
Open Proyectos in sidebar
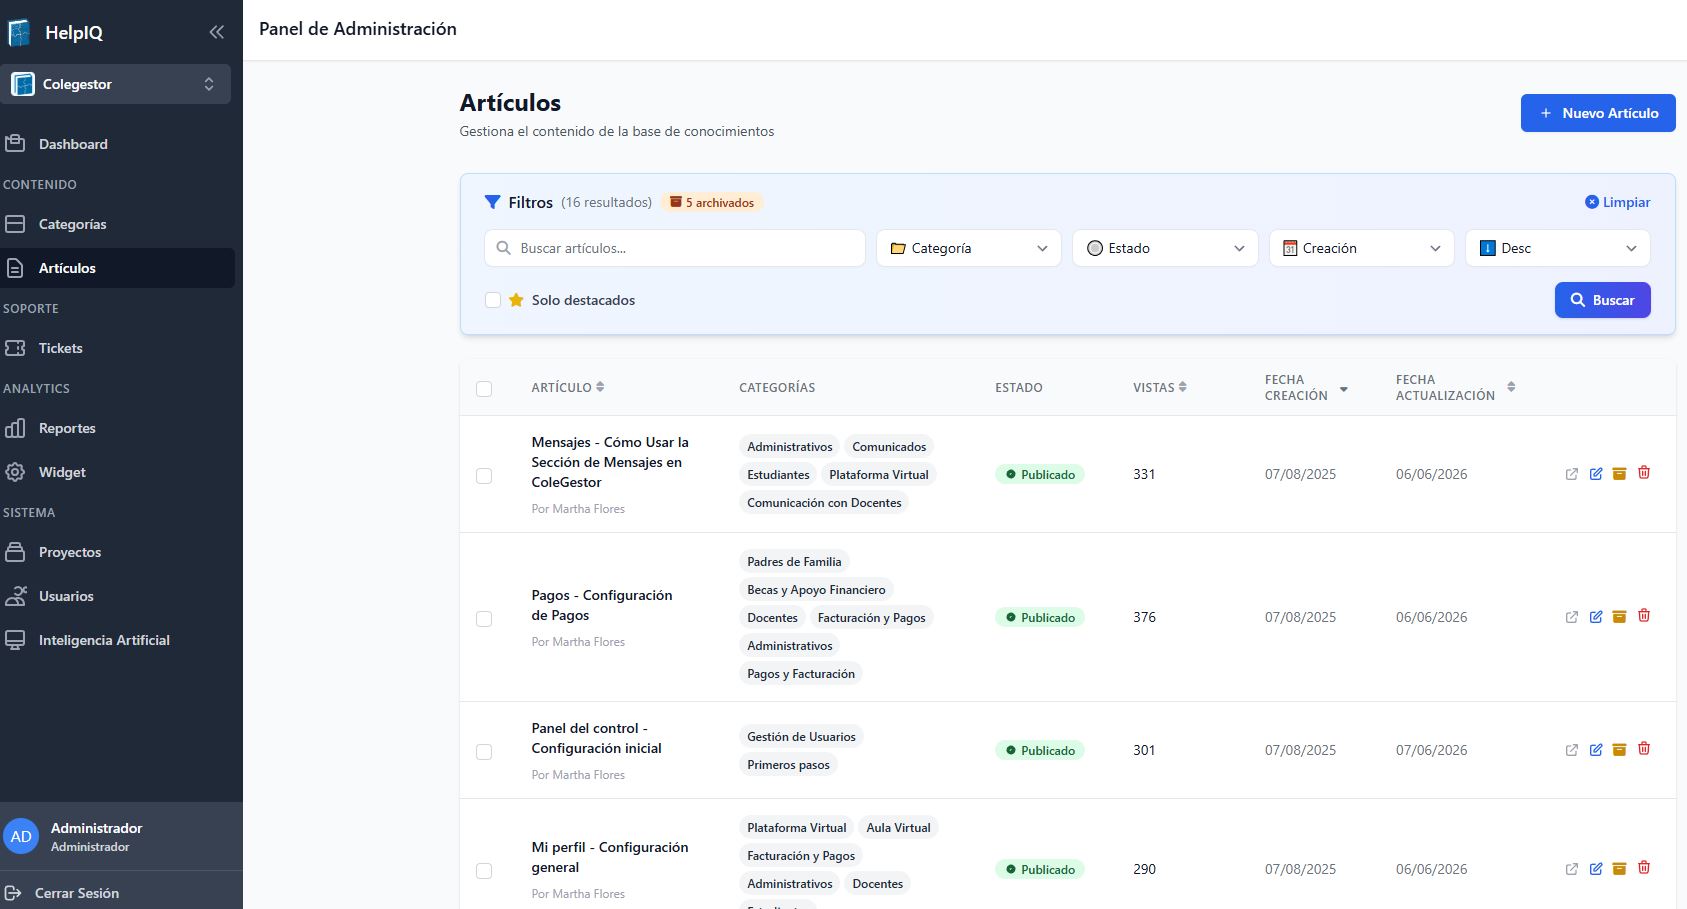(118, 552)
